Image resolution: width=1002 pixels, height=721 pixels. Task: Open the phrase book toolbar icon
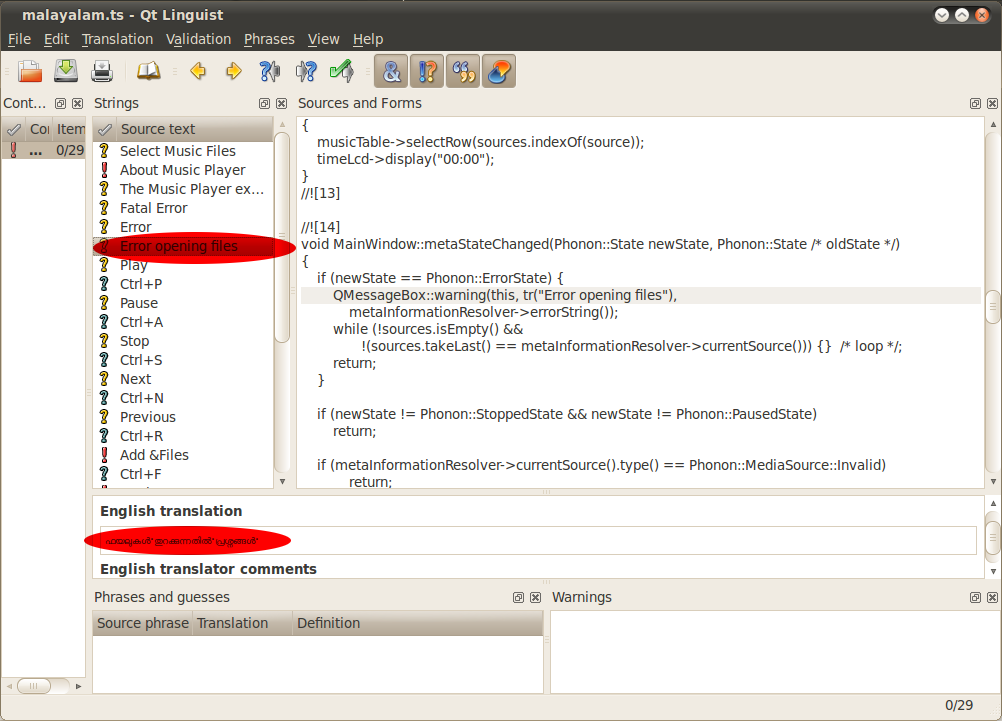tap(149, 71)
